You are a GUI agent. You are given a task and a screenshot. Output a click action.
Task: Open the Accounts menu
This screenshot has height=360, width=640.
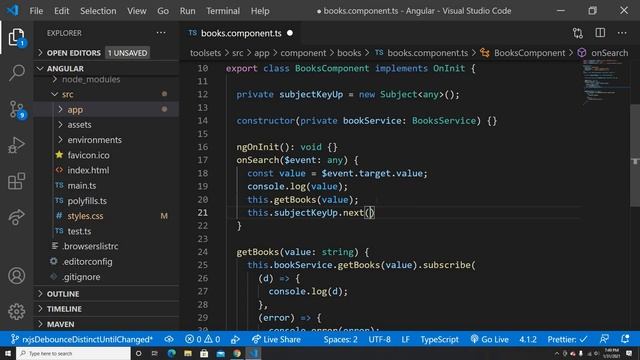(x=16, y=276)
